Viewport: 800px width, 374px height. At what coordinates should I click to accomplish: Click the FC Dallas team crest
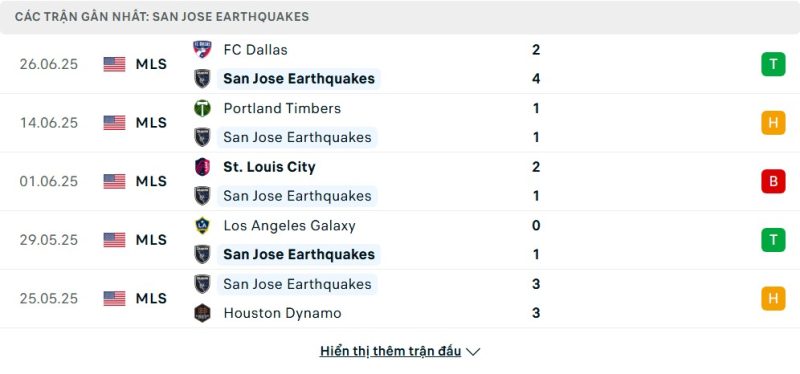203,49
